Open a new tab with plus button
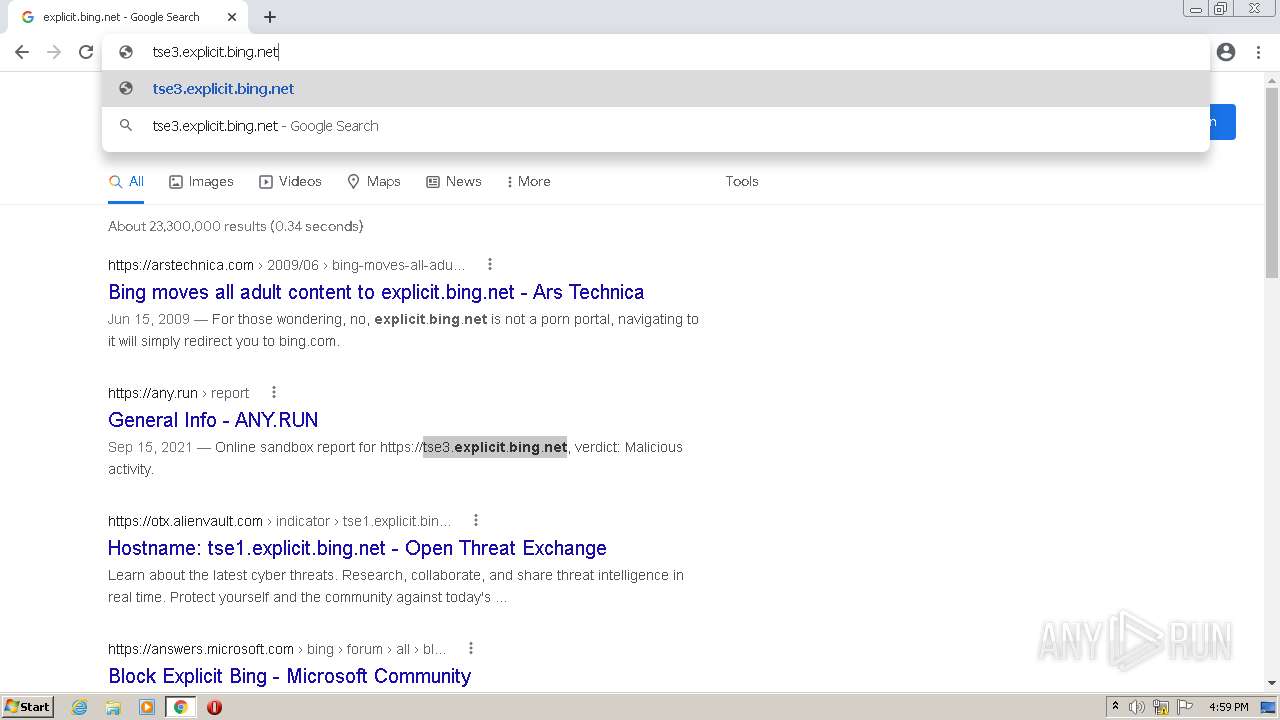Viewport: 1280px width, 720px height. point(270,17)
